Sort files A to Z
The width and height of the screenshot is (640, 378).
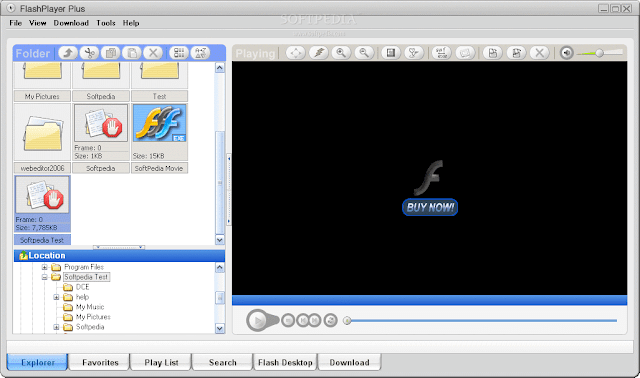click(x=200, y=53)
